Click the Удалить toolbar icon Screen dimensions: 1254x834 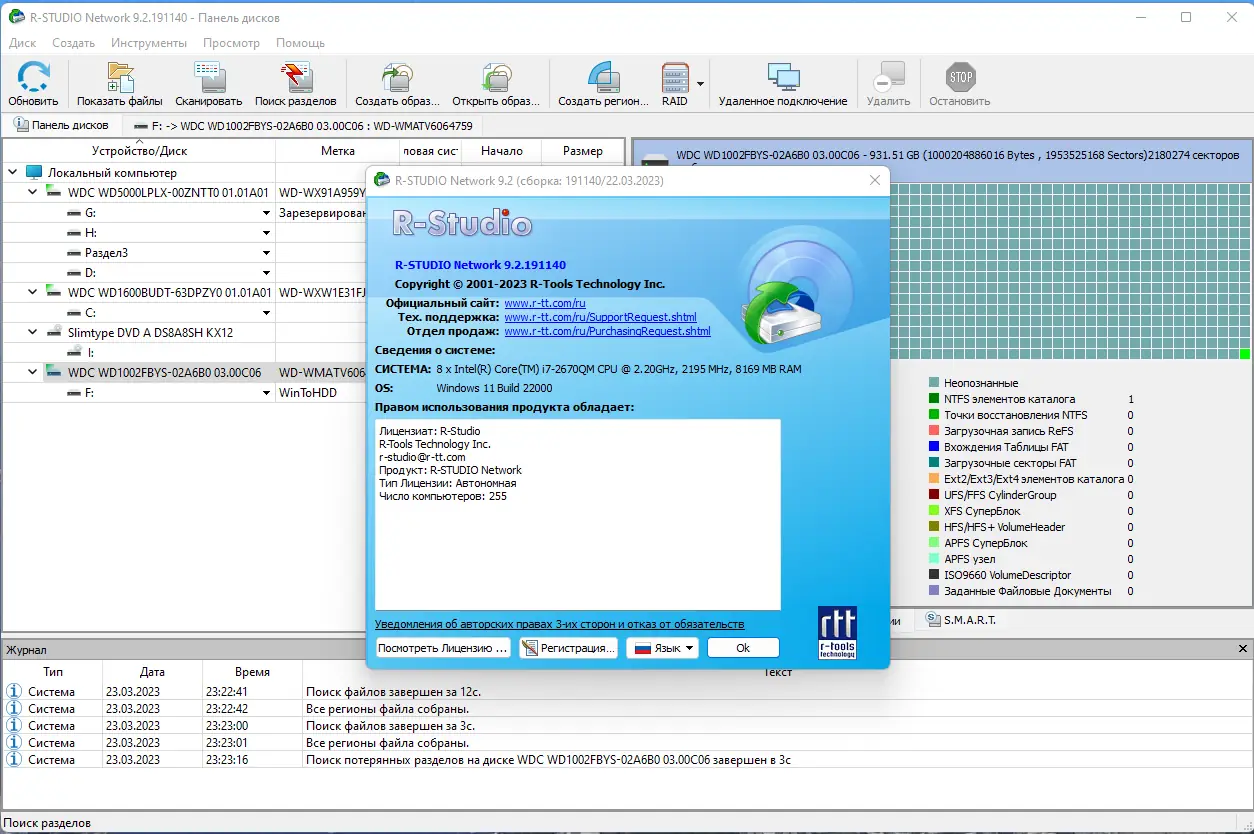(x=888, y=78)
